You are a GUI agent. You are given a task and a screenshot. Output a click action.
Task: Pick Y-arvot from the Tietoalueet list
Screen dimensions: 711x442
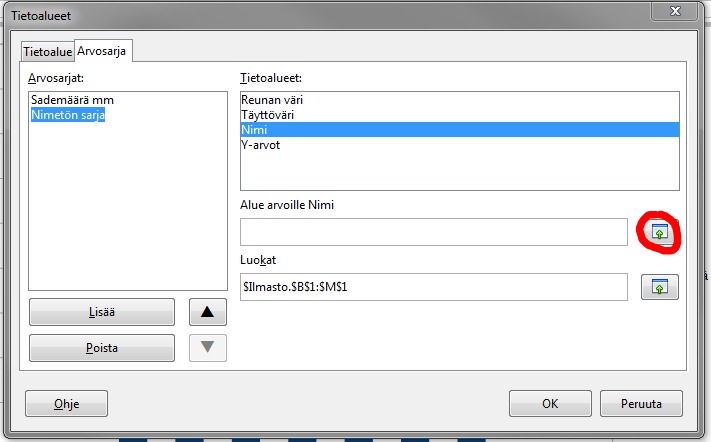tap(261, 144)
